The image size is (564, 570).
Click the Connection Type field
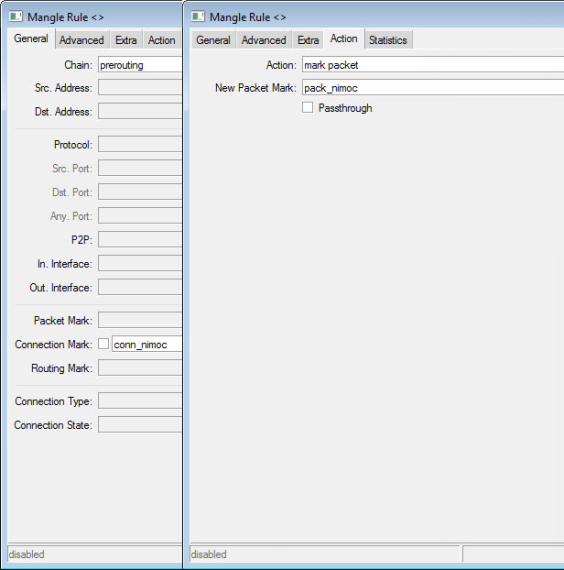click(140, 401)
